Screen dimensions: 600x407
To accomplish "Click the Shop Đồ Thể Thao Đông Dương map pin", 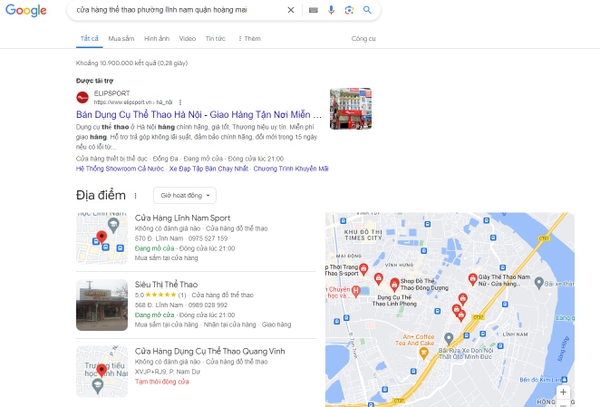I will (395, 284).
